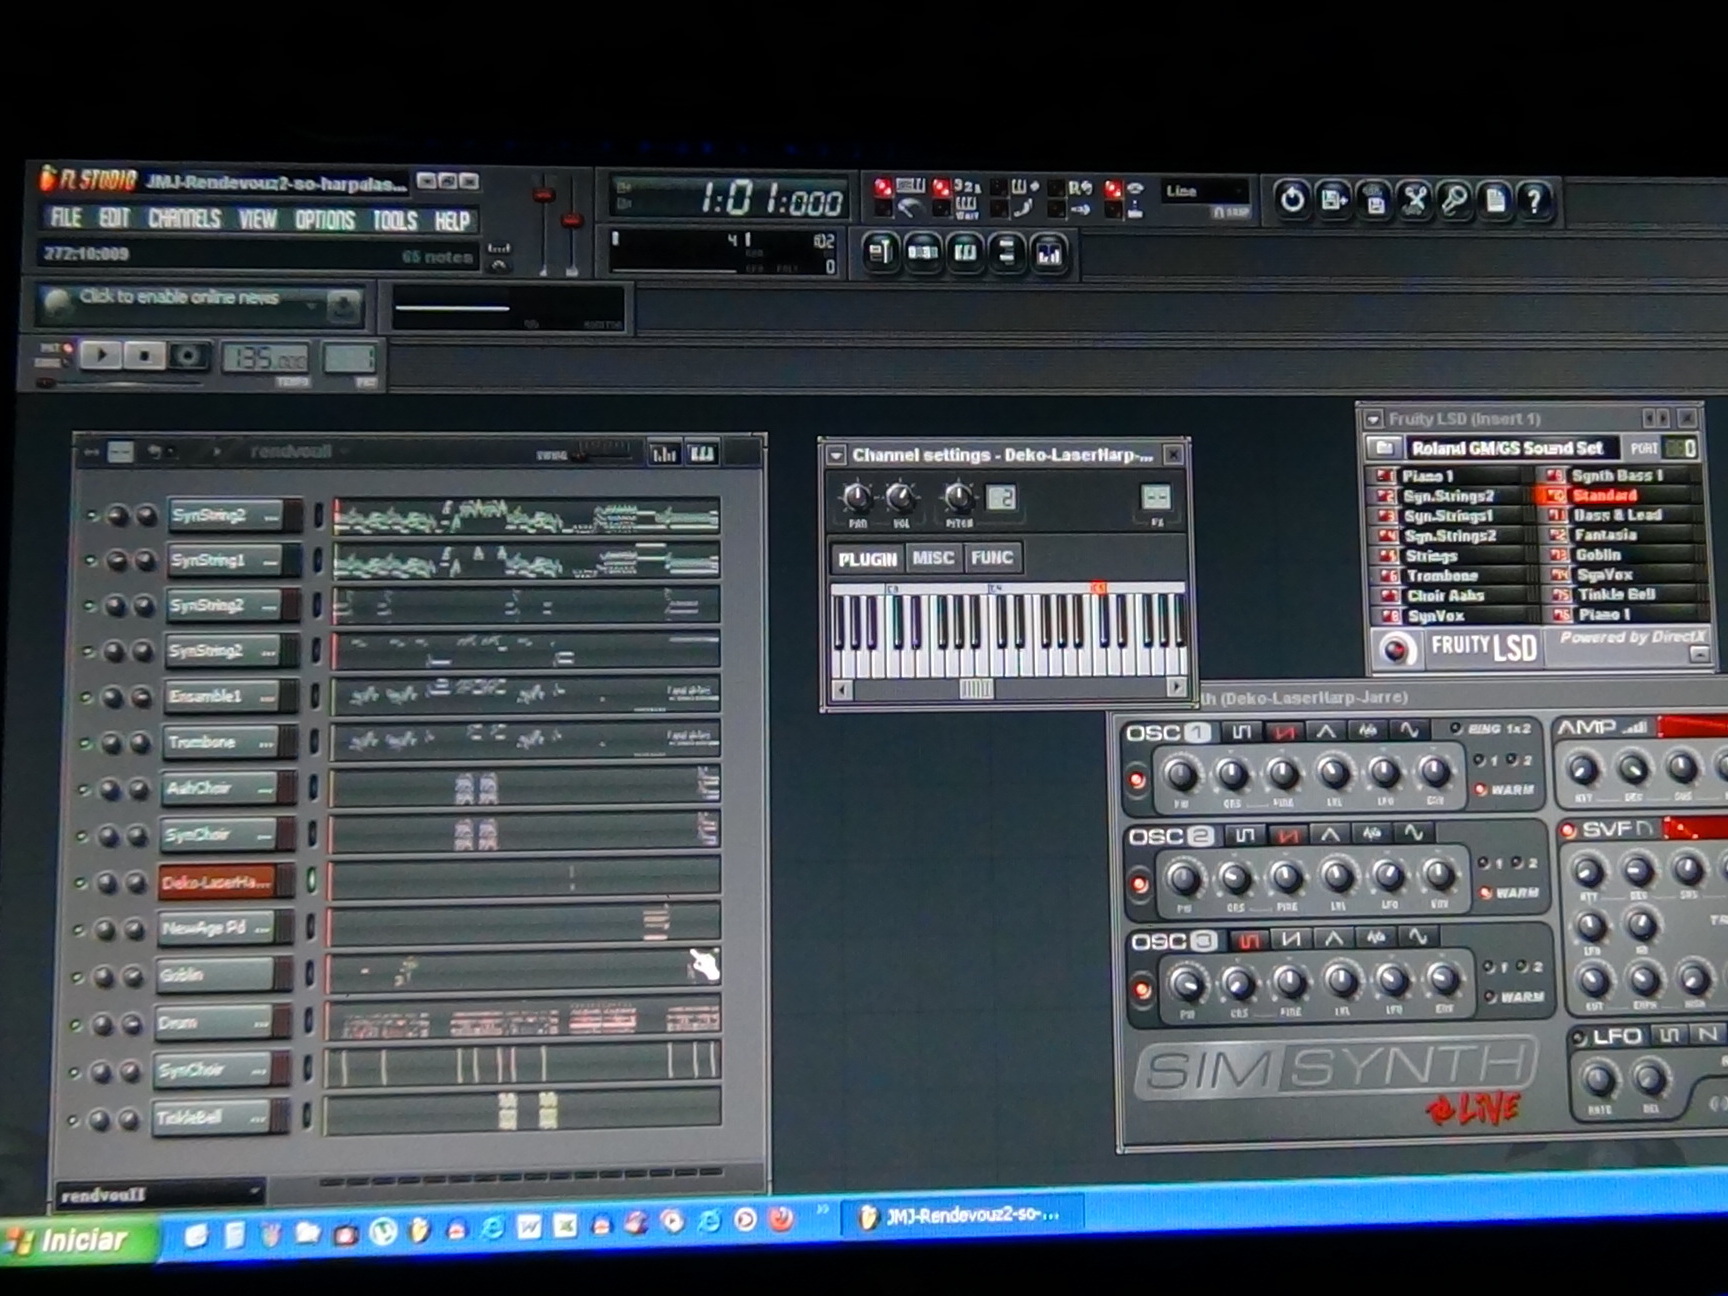Screen dimensions: 1728x1296
Task: Open the Line snap mode dropdown
Action: tap(1205, 191)
